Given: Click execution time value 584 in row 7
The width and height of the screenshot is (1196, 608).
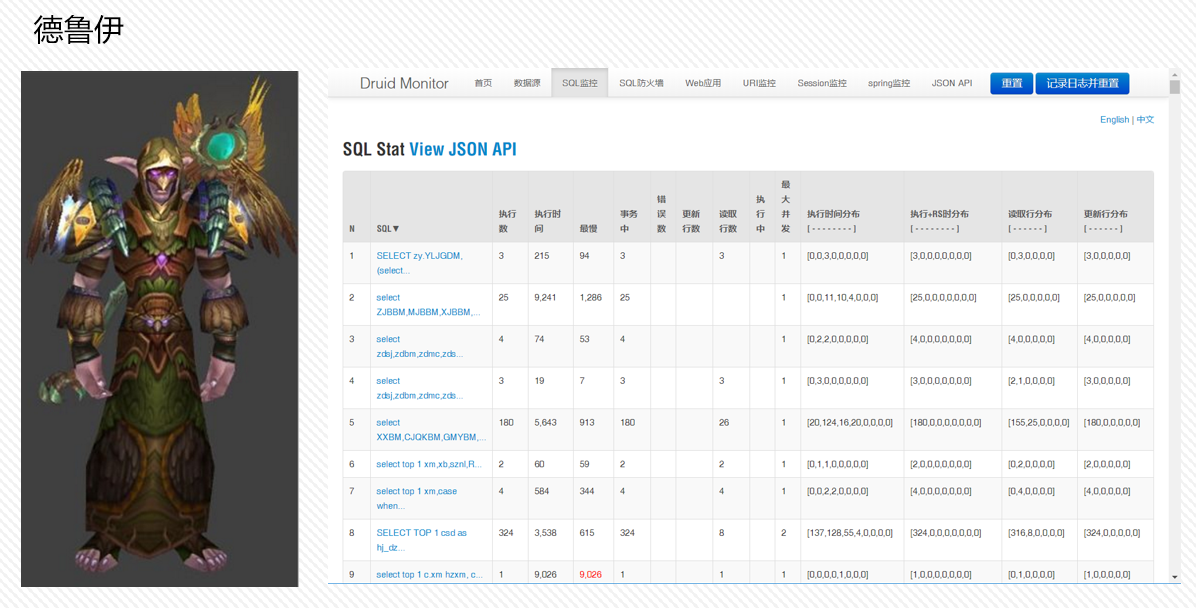Looking at the screenshot, I should click(542, 491).
